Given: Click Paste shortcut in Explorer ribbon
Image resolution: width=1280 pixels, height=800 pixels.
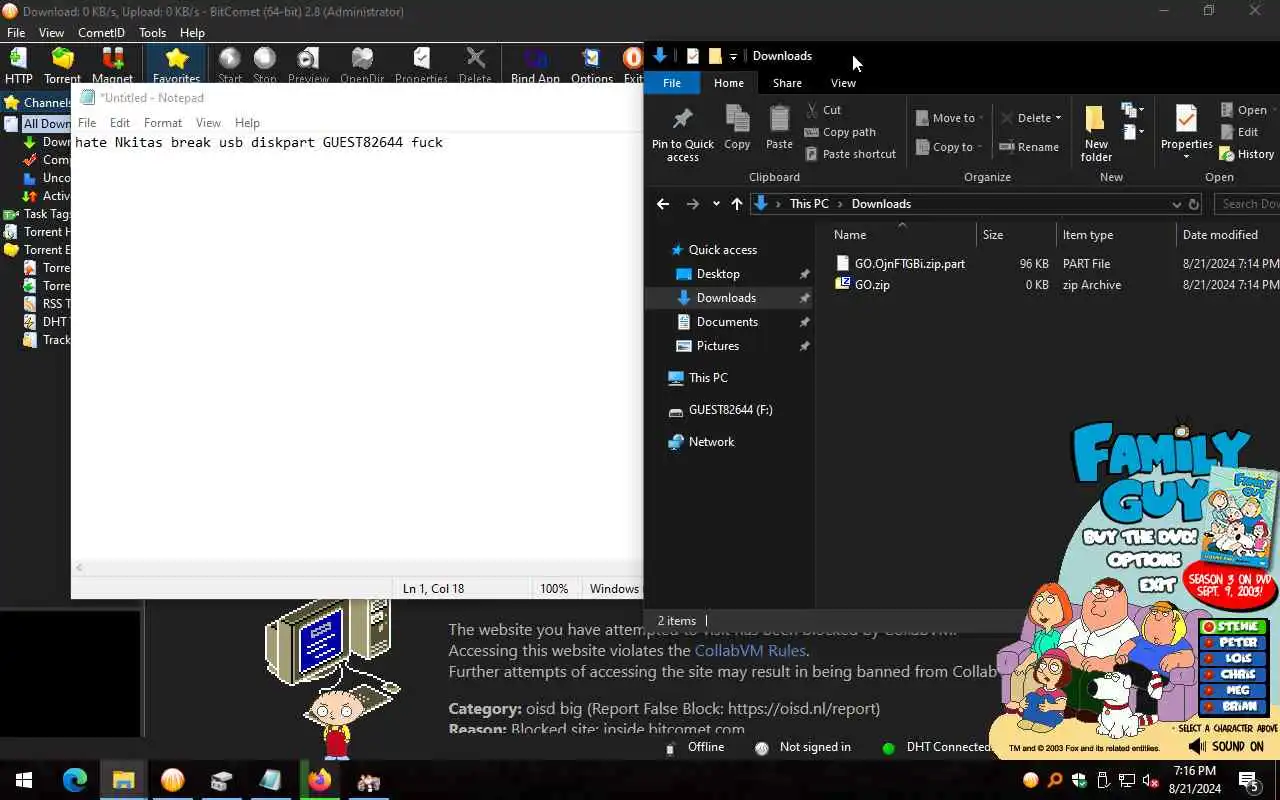Looking at the screenshot, I should [850, 154].
